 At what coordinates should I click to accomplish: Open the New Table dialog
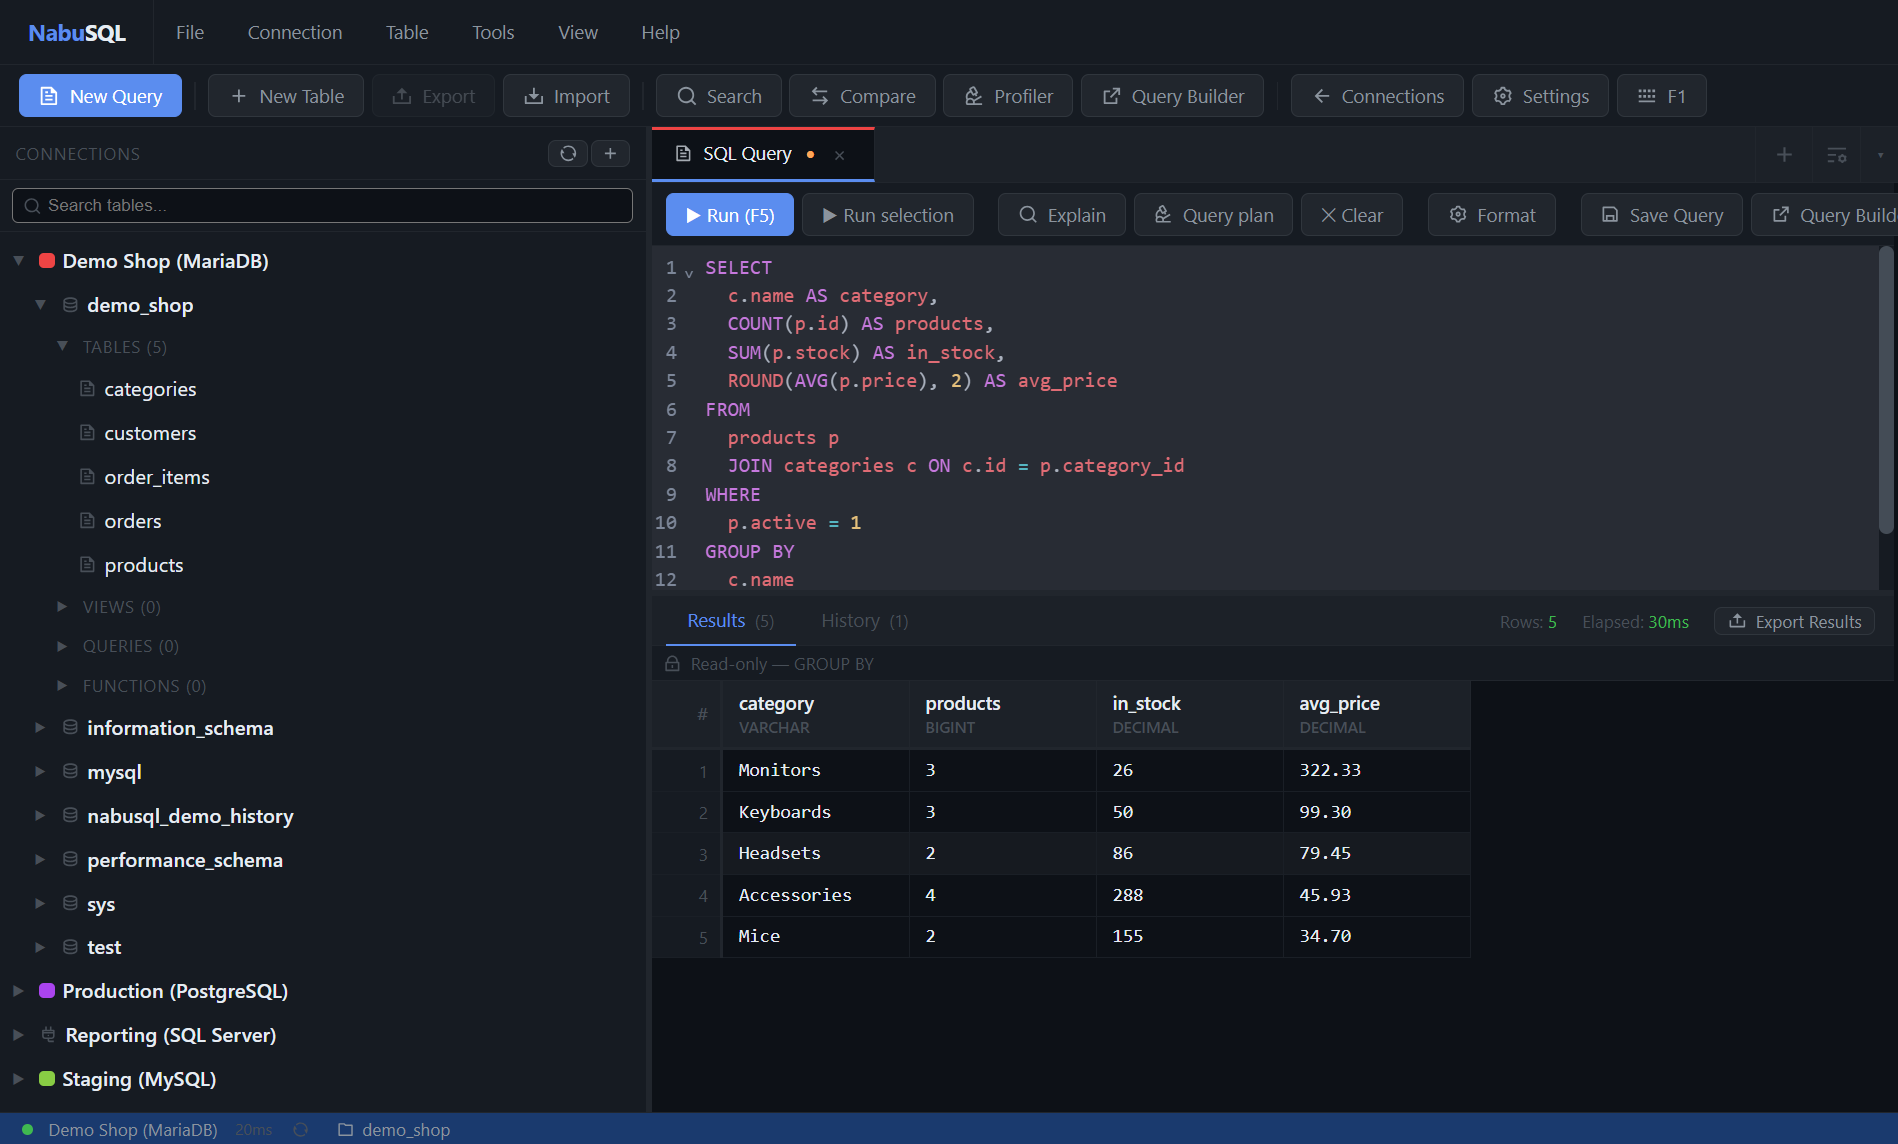pyautogui.click(x=286, y=96)
